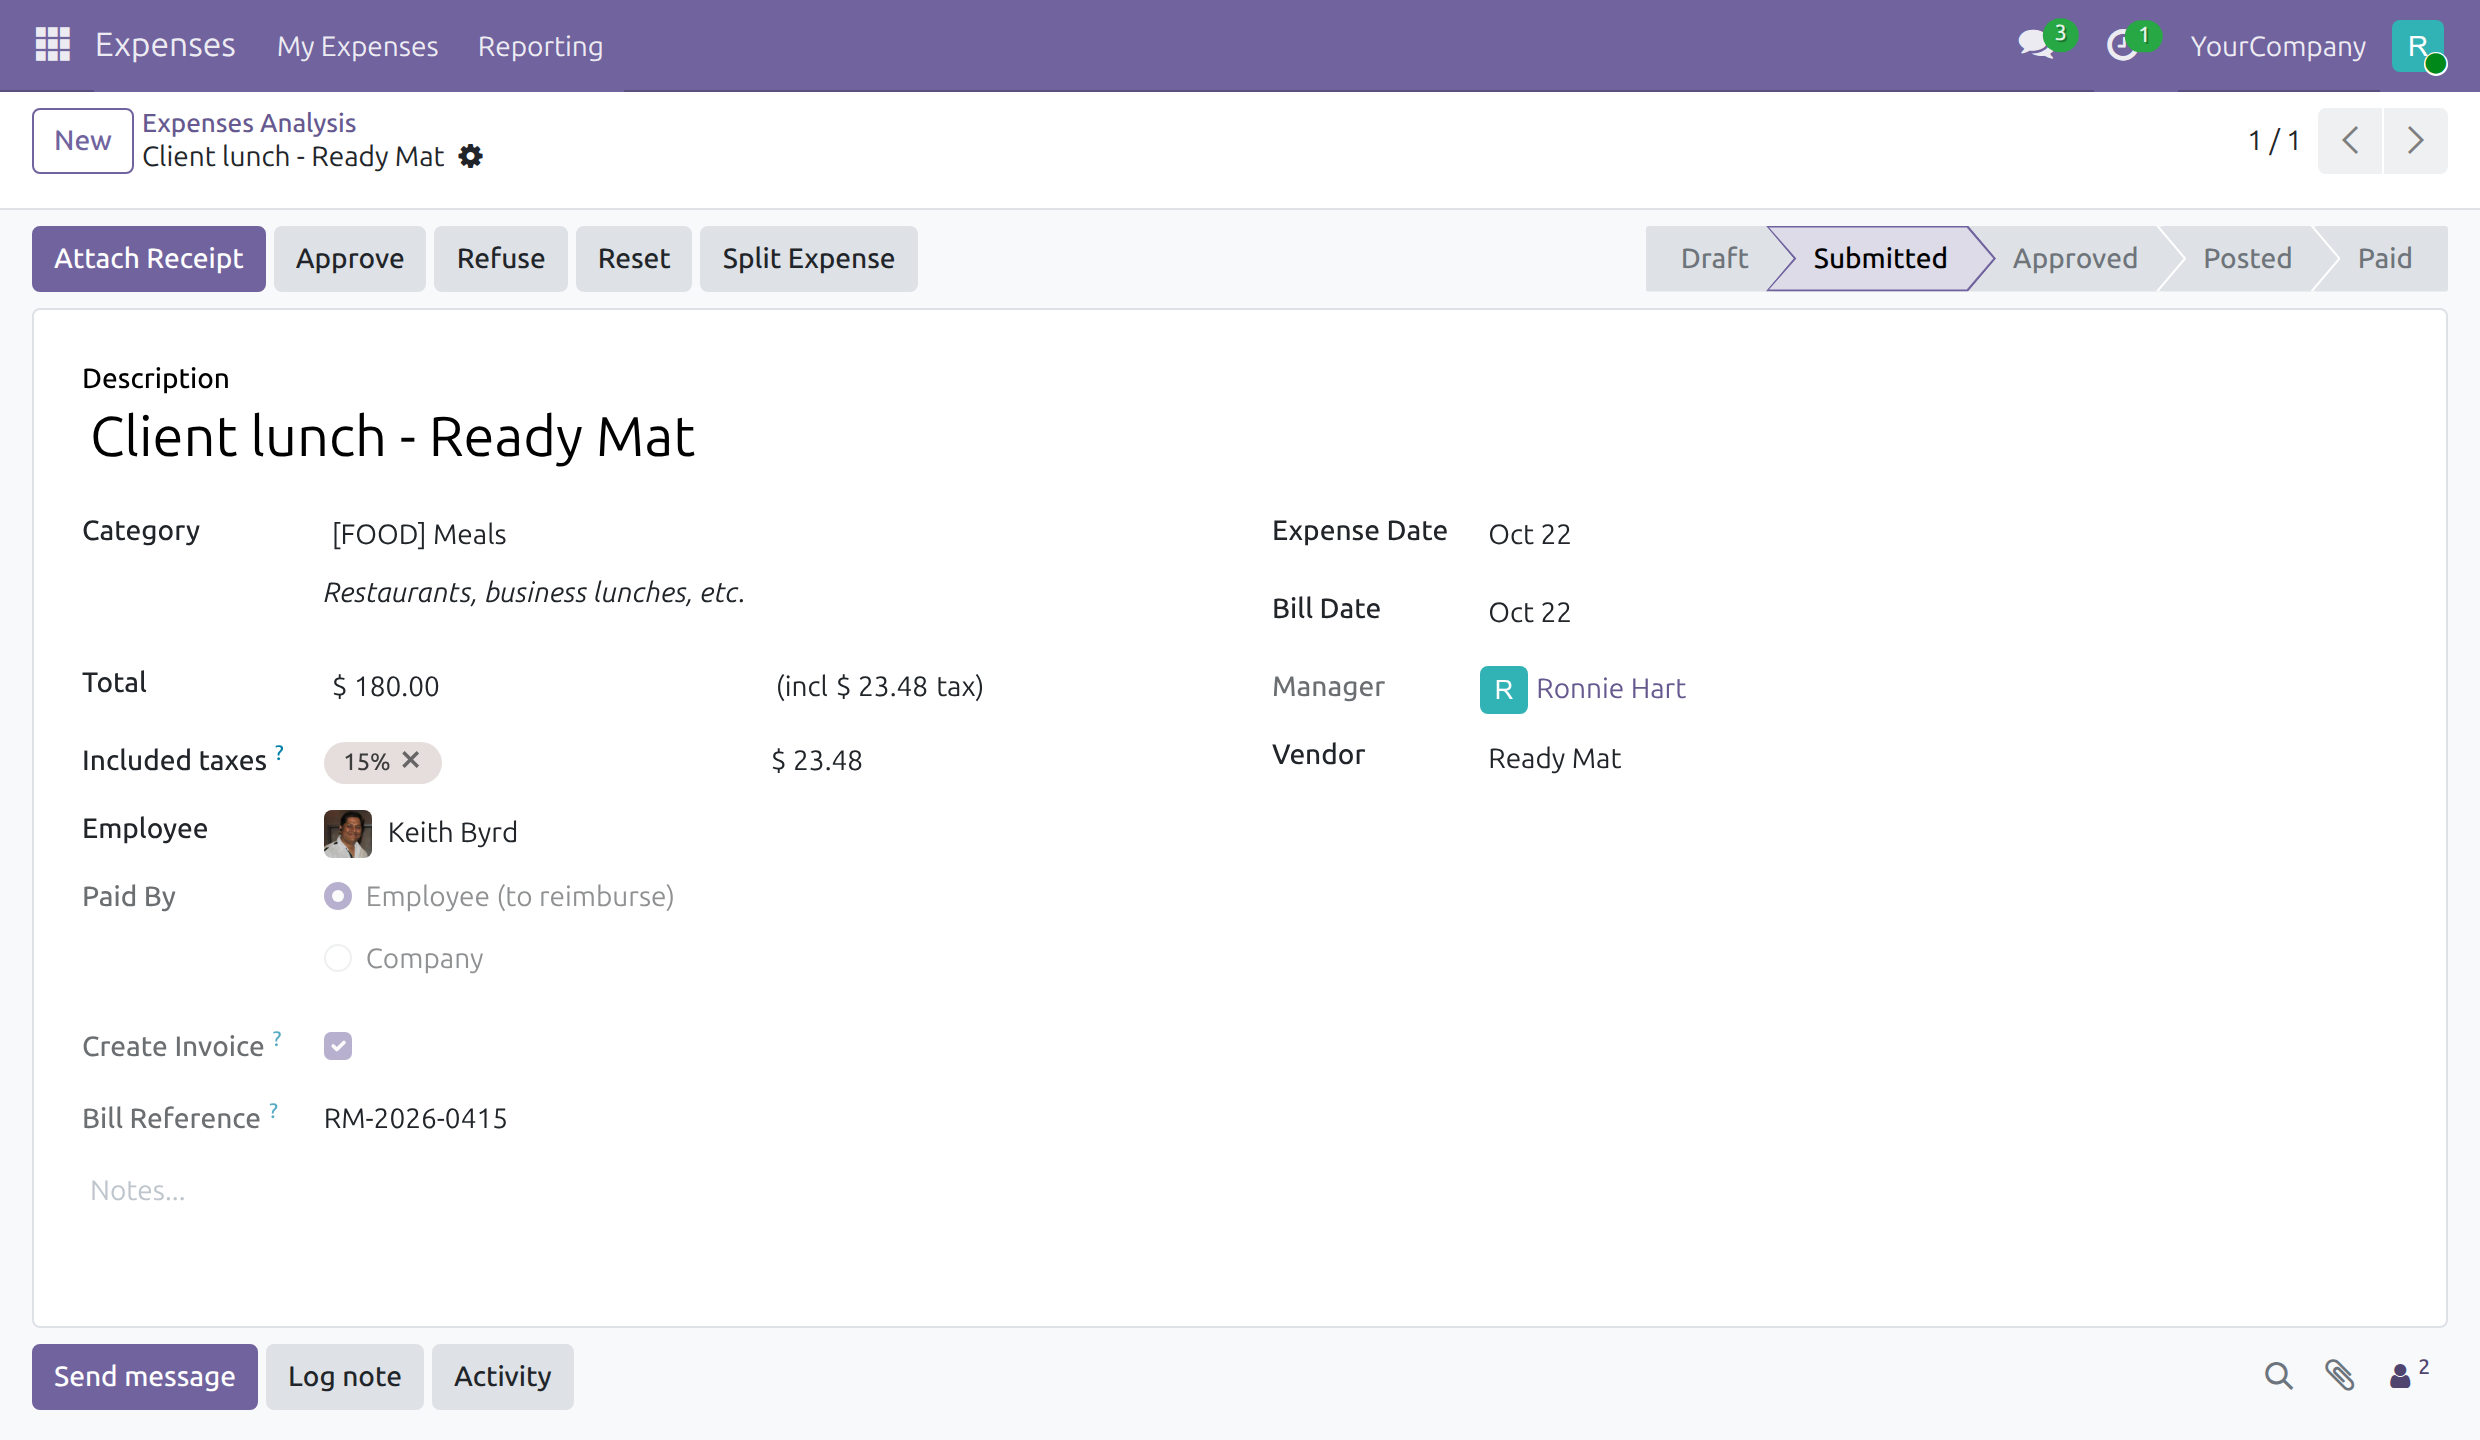Create a New expense
2480x1440 pixels.
[x=82, y=140]
